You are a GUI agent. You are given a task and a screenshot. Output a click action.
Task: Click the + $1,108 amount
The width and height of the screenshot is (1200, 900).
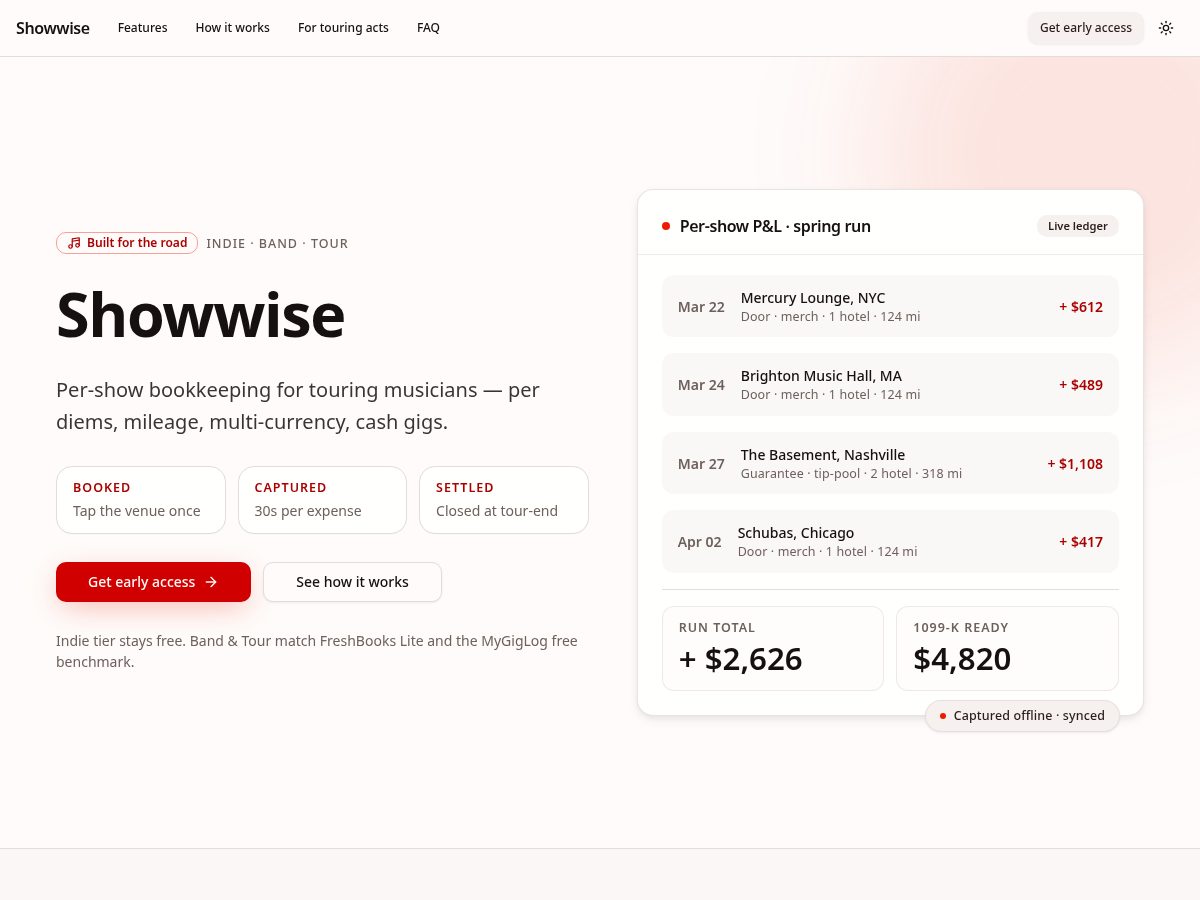(1075, 464)
